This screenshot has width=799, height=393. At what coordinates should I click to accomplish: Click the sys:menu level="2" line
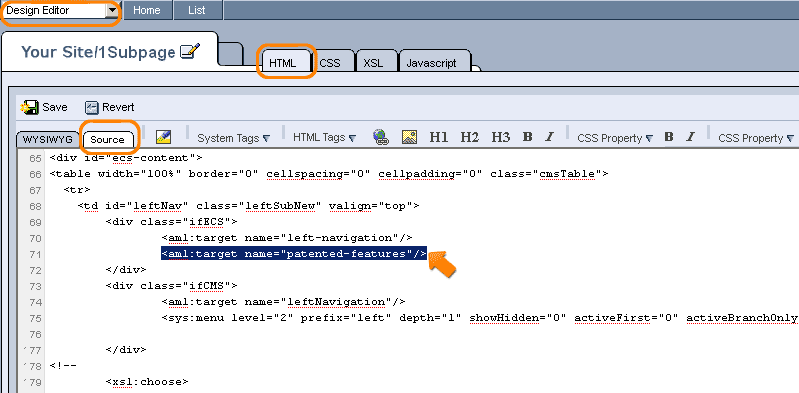480,318
